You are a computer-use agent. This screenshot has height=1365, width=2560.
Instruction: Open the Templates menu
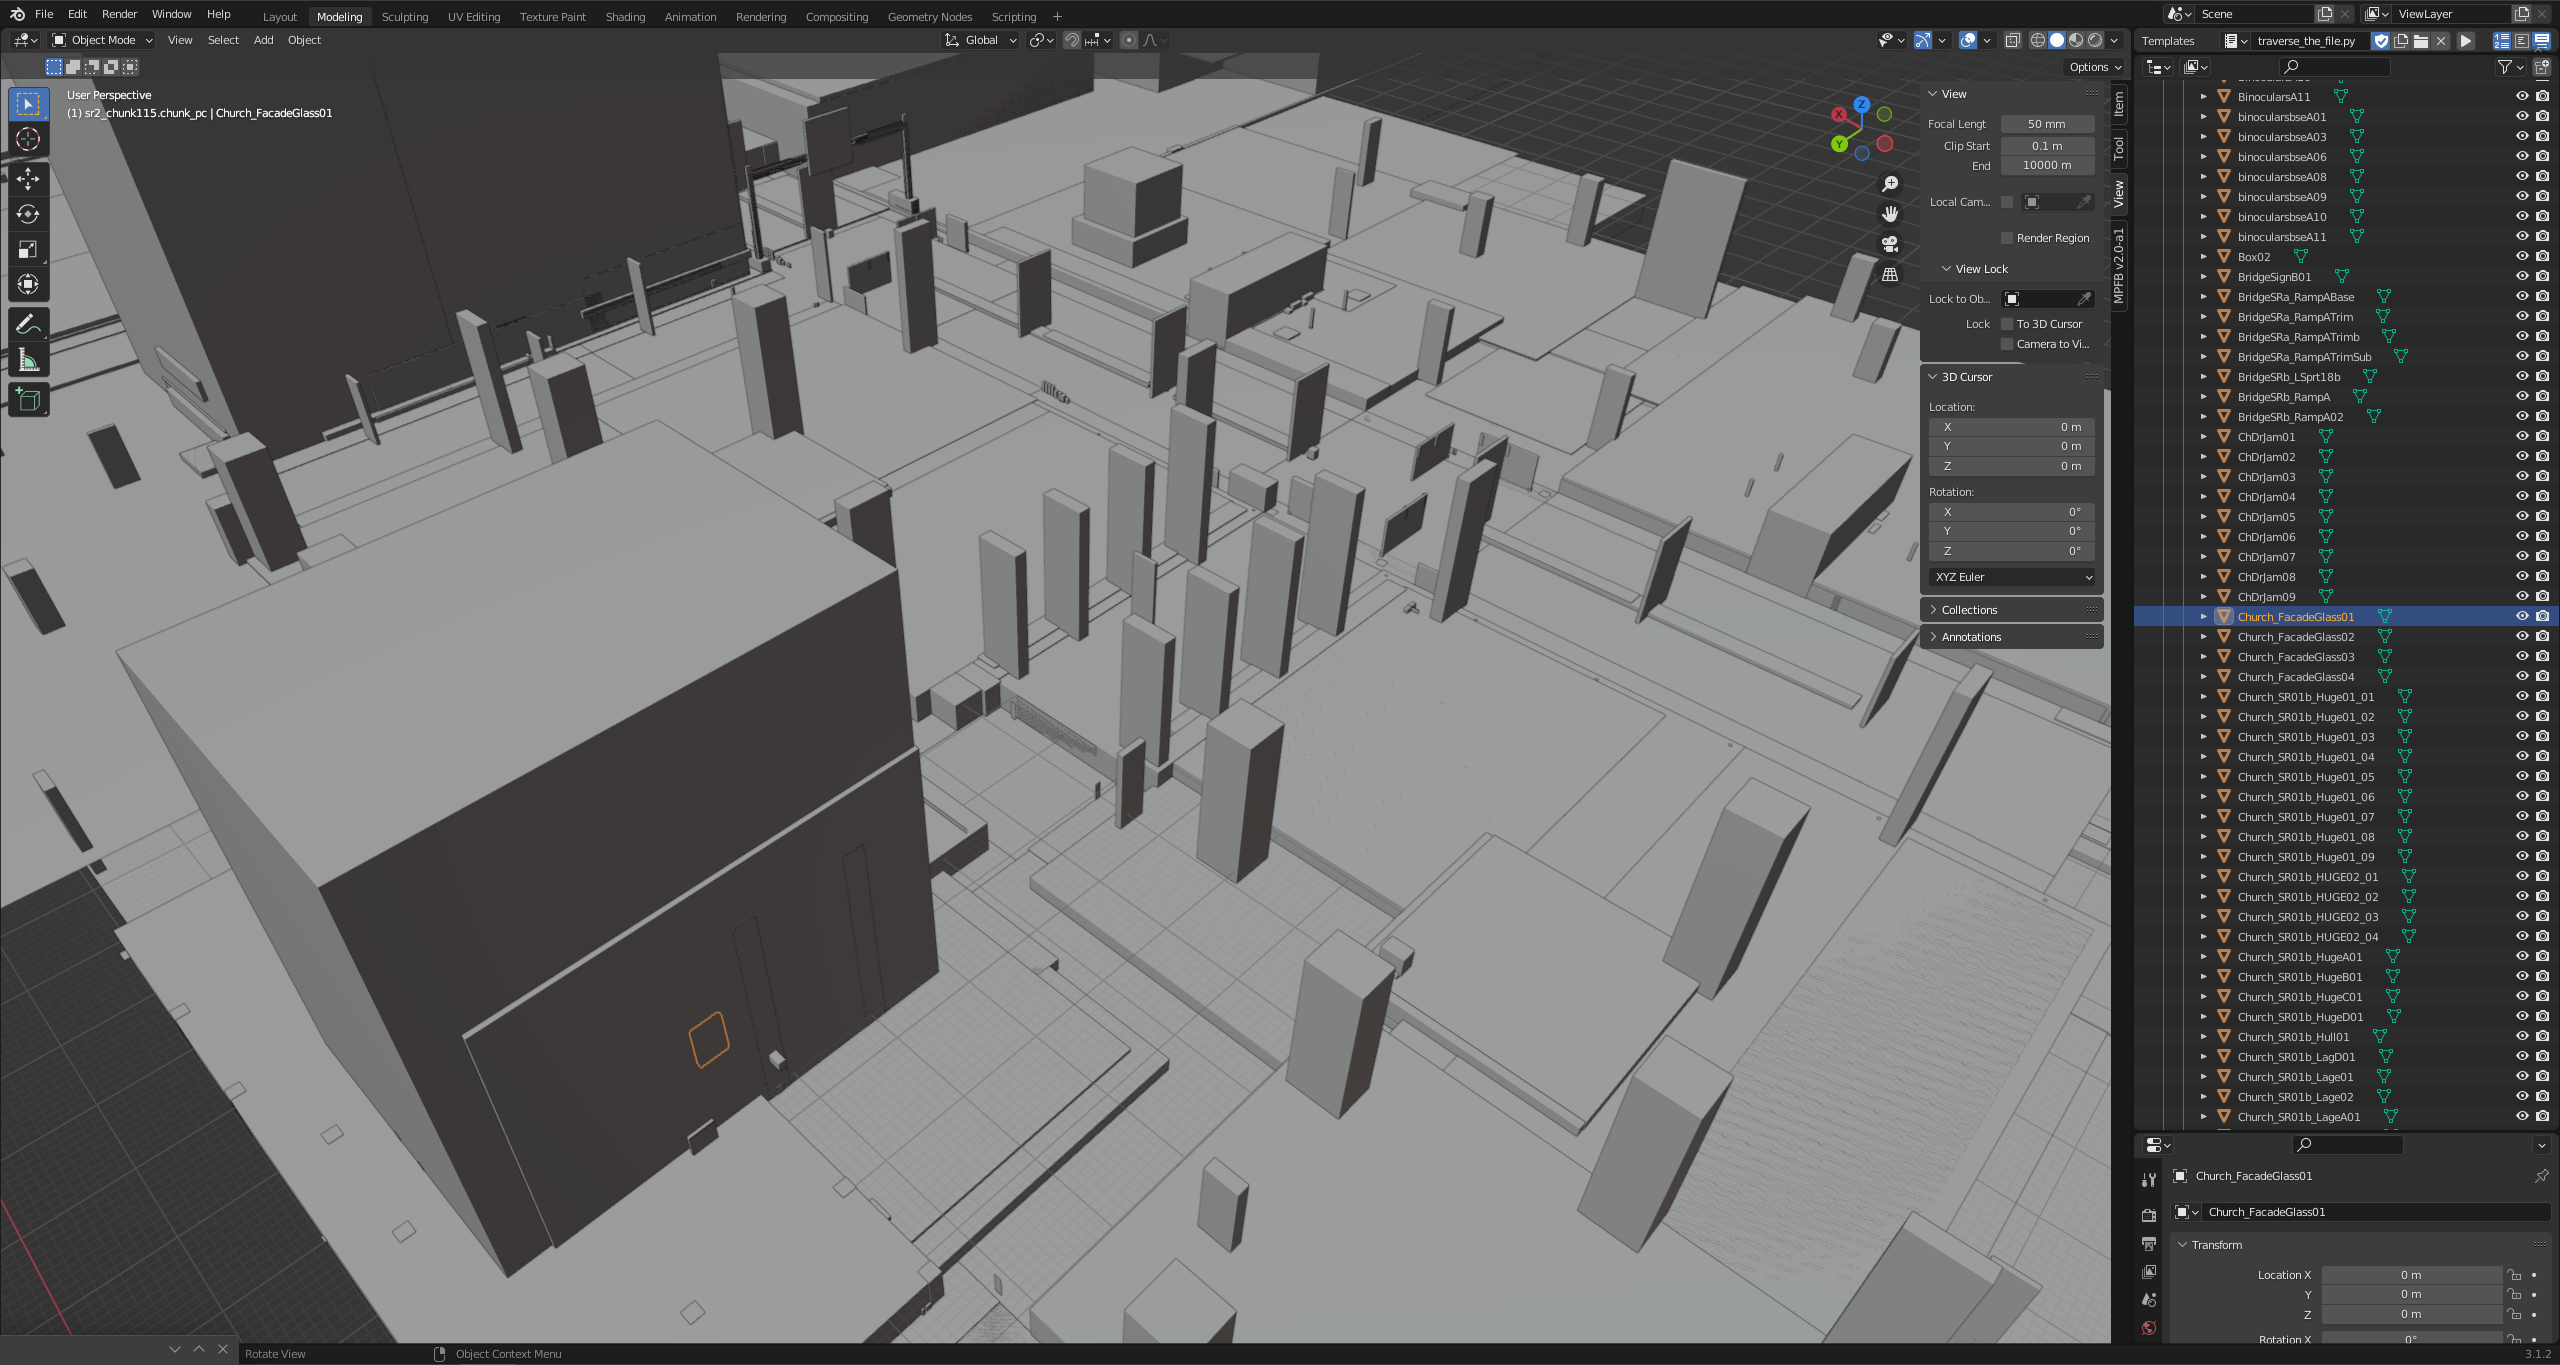click(x=2167, y=41)
